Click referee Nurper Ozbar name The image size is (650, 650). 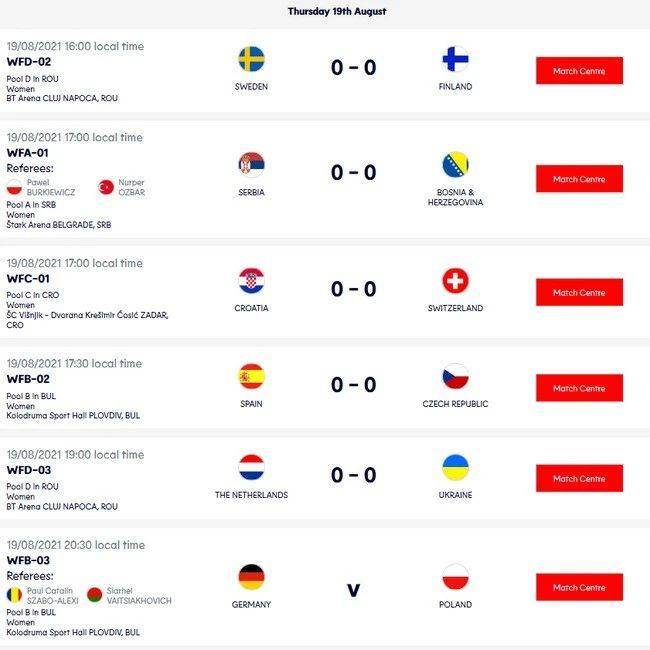(x=131, y=187)
